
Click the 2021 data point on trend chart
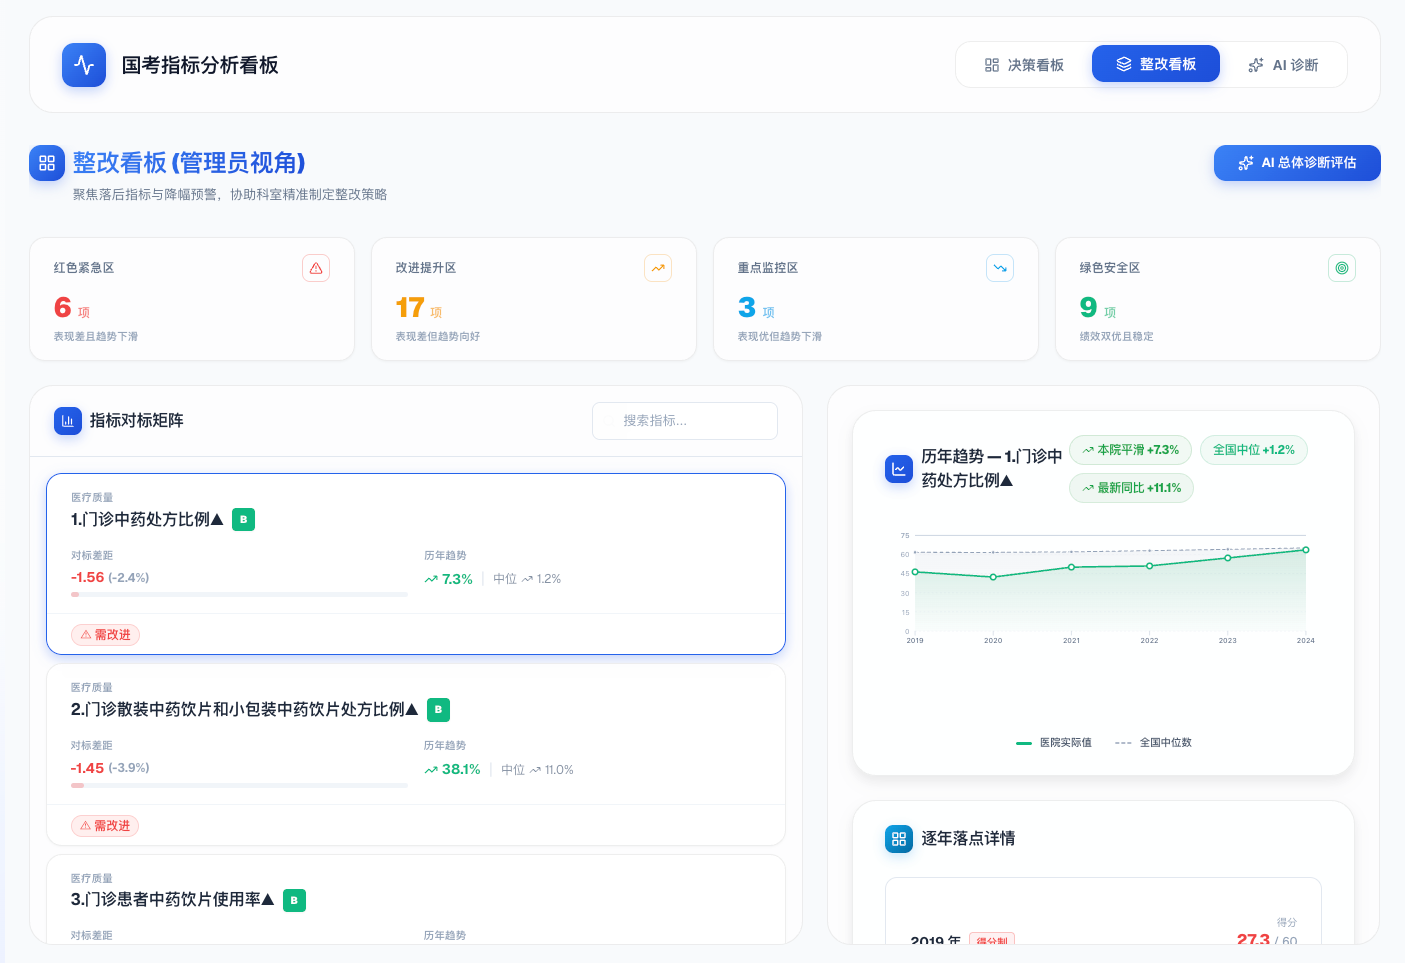tap(1071, 567)
